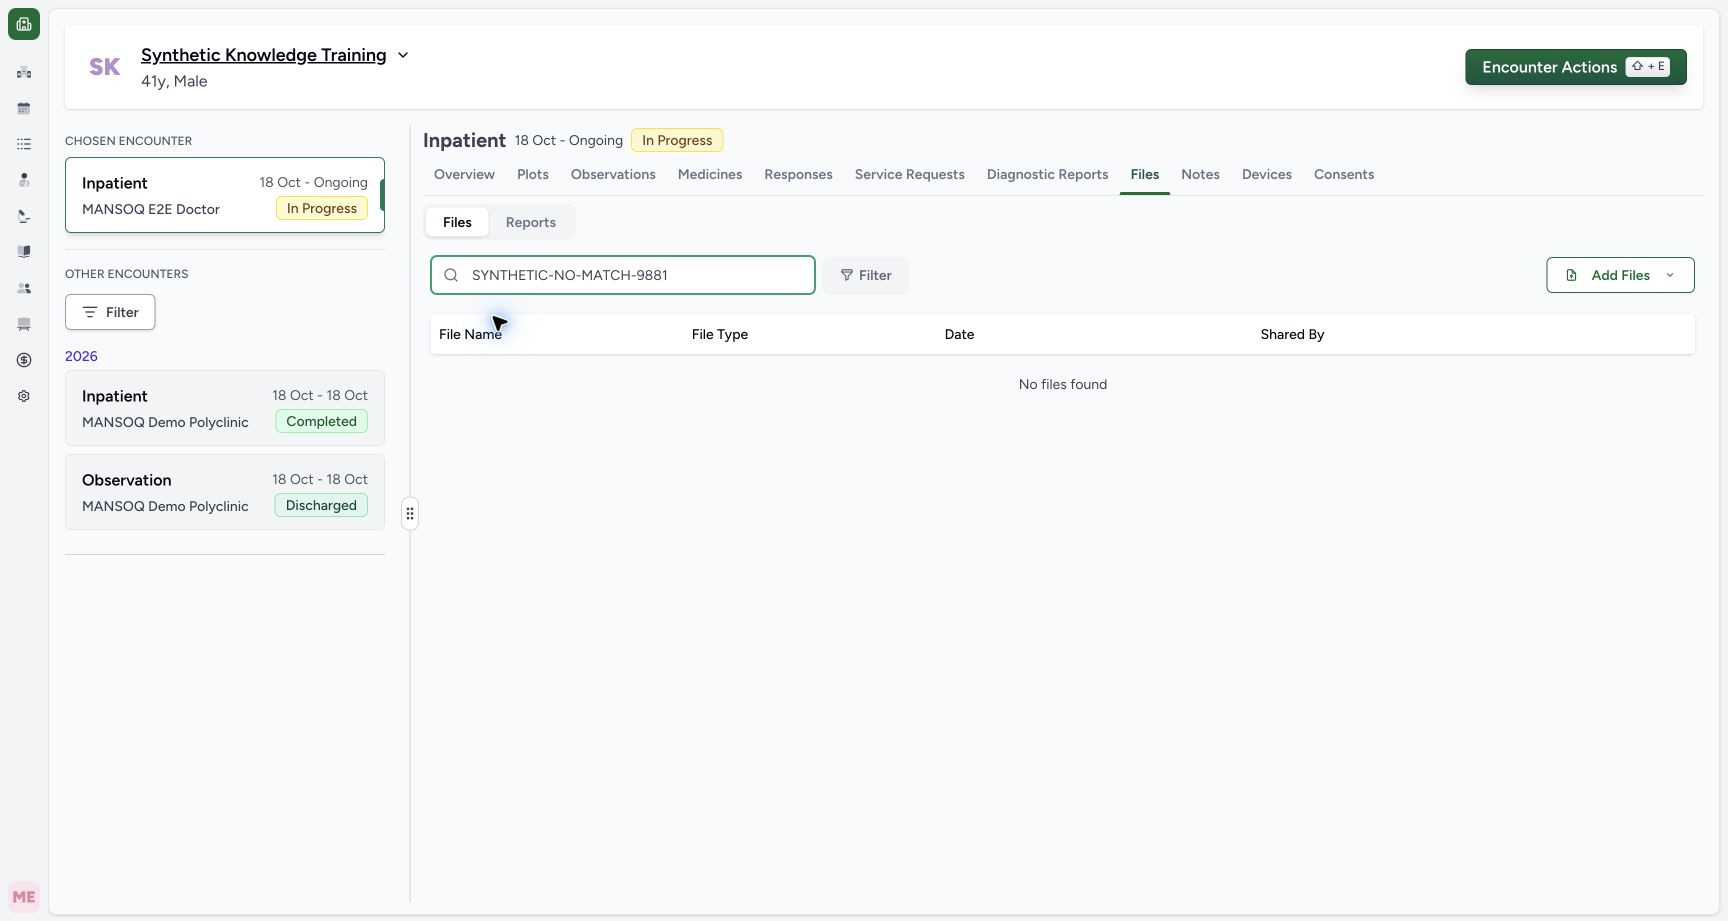Open the microscope lab sidebar icon
Viewport: 1728px width, 921px height.
point(24,216)
